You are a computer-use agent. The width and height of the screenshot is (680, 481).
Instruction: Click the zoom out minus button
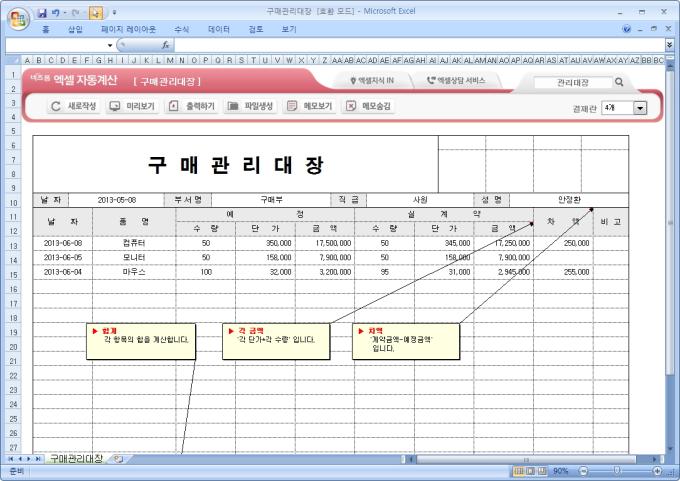point(584,471)
